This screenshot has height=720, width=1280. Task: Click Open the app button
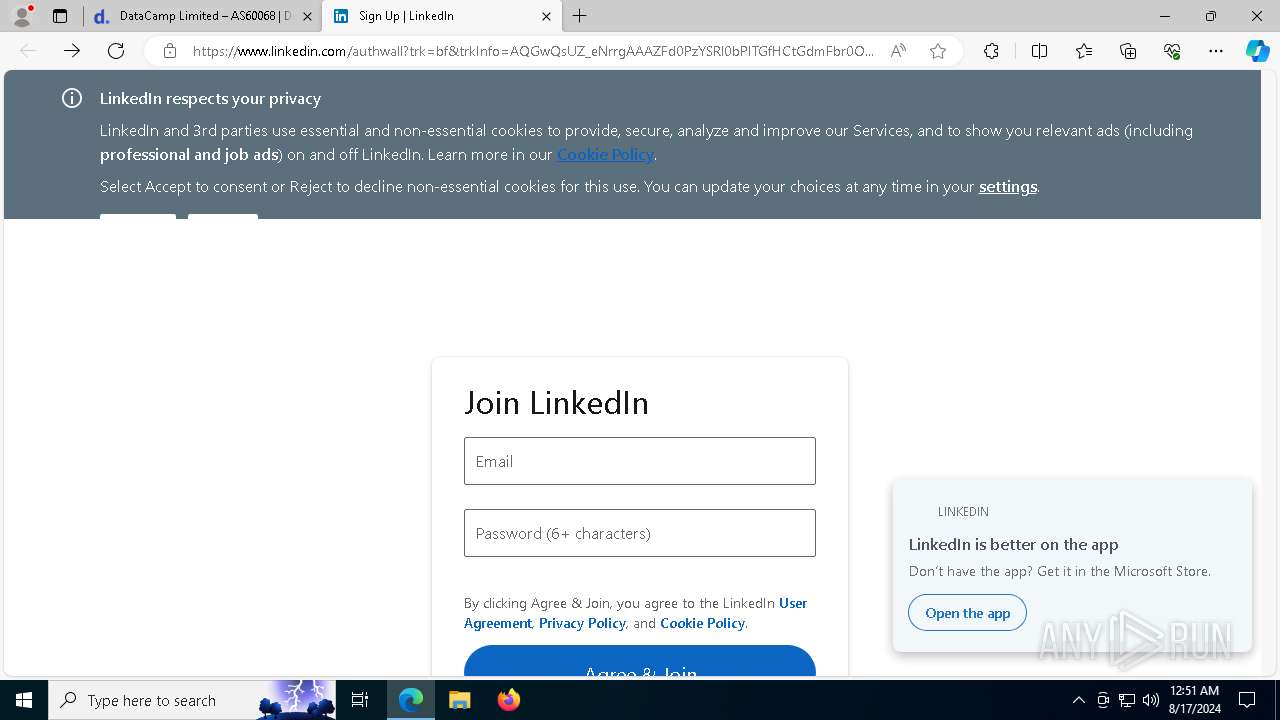pyautogui.click(x=967, y=613)
